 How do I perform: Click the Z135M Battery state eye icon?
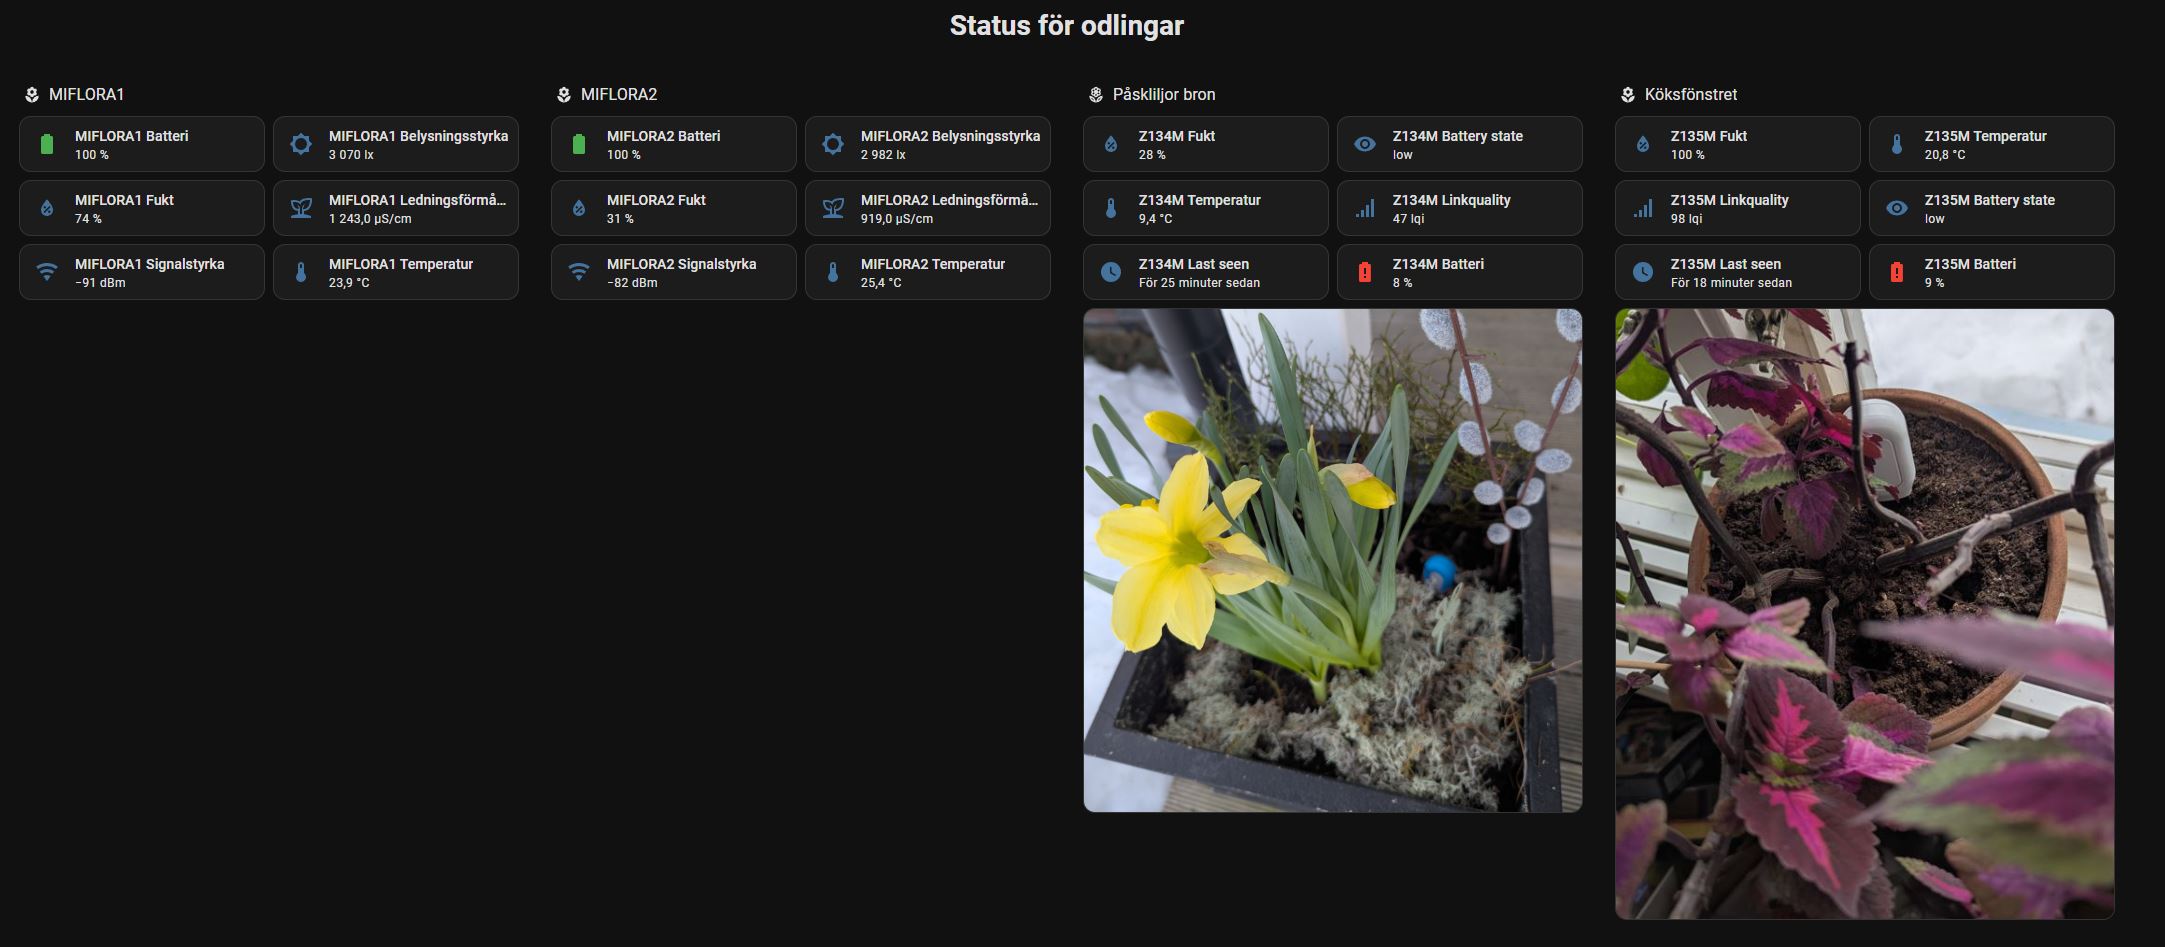click(x=1897, y=208)
